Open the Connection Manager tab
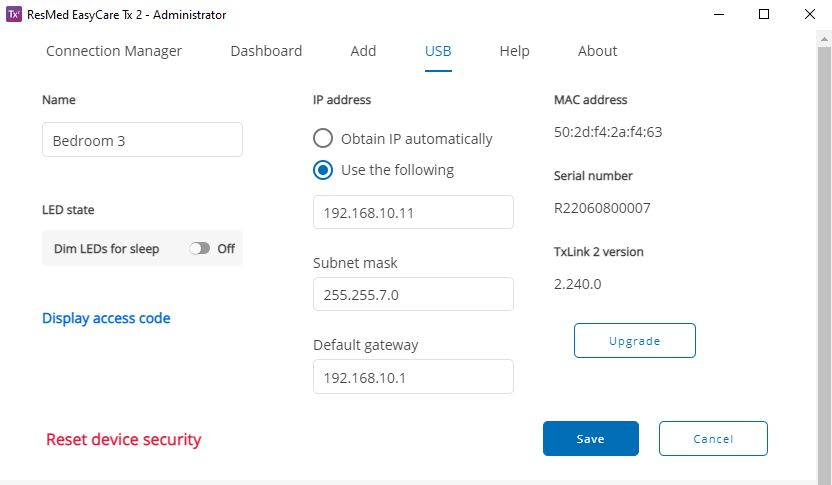This screenshot has height=485, width=832. point(114,51)
